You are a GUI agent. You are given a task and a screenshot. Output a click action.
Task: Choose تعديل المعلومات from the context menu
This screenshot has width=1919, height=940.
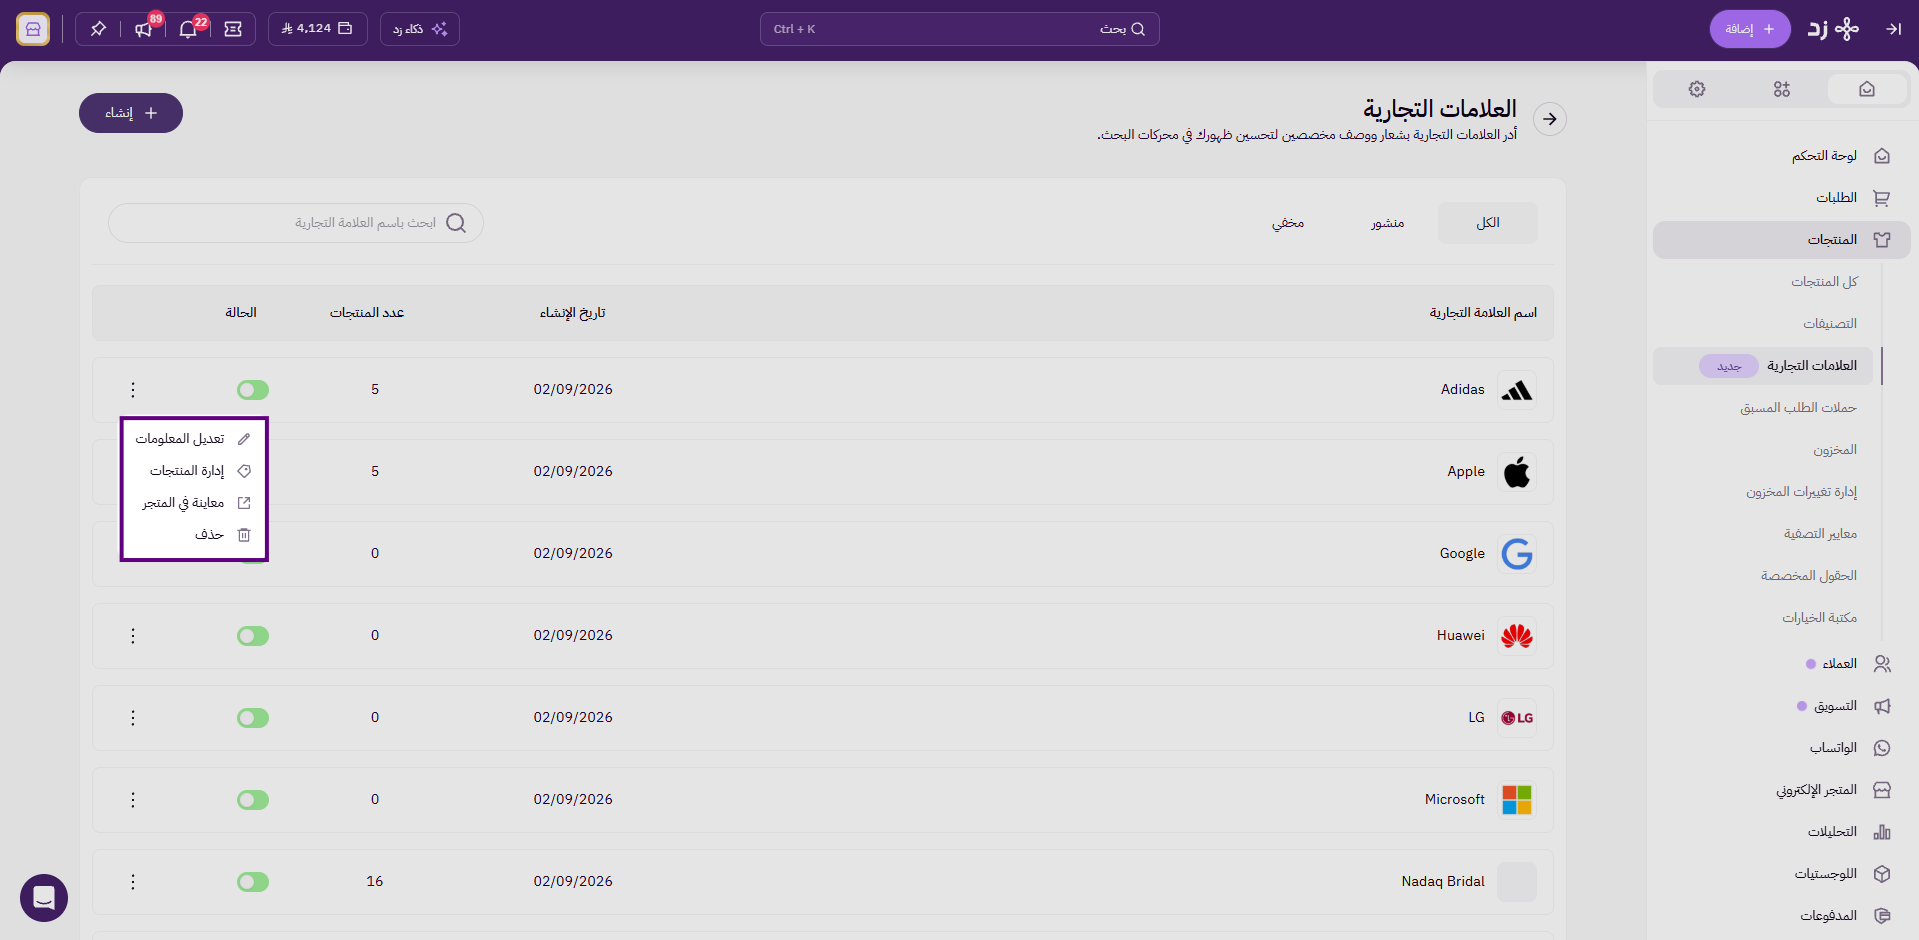pos(194,439)
